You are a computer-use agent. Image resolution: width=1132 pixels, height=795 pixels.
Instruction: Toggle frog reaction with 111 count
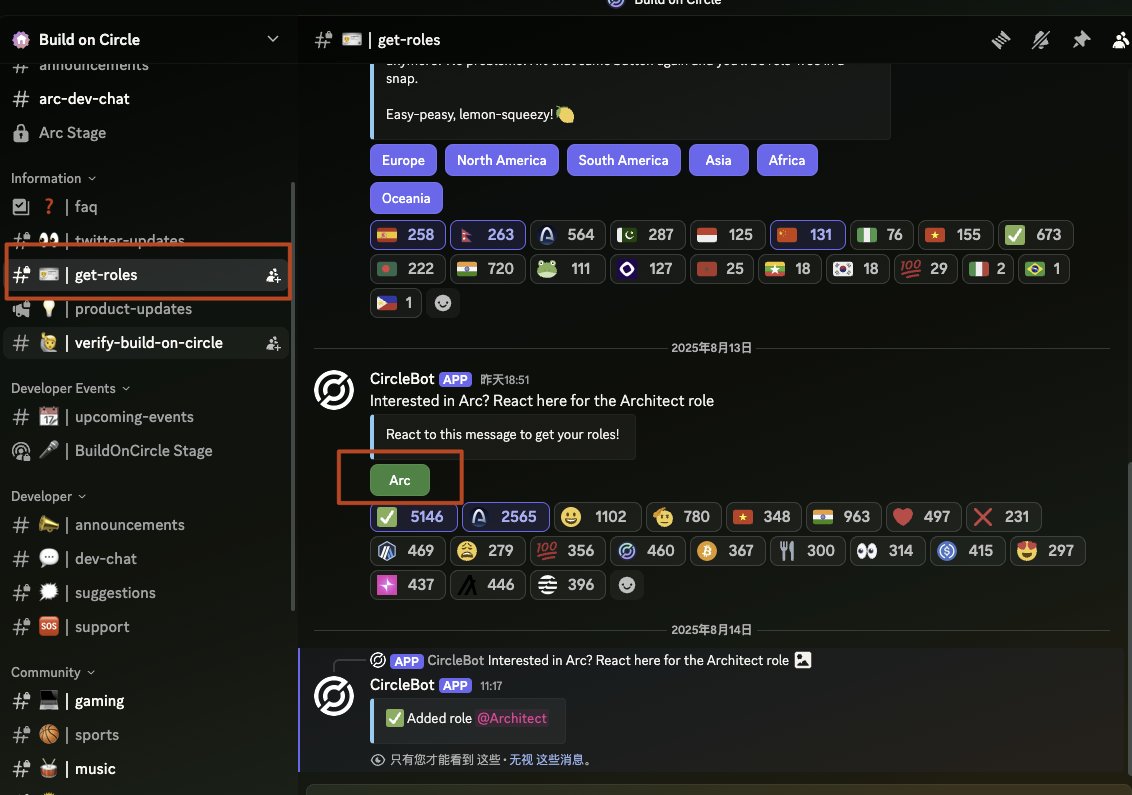(567, 269)
